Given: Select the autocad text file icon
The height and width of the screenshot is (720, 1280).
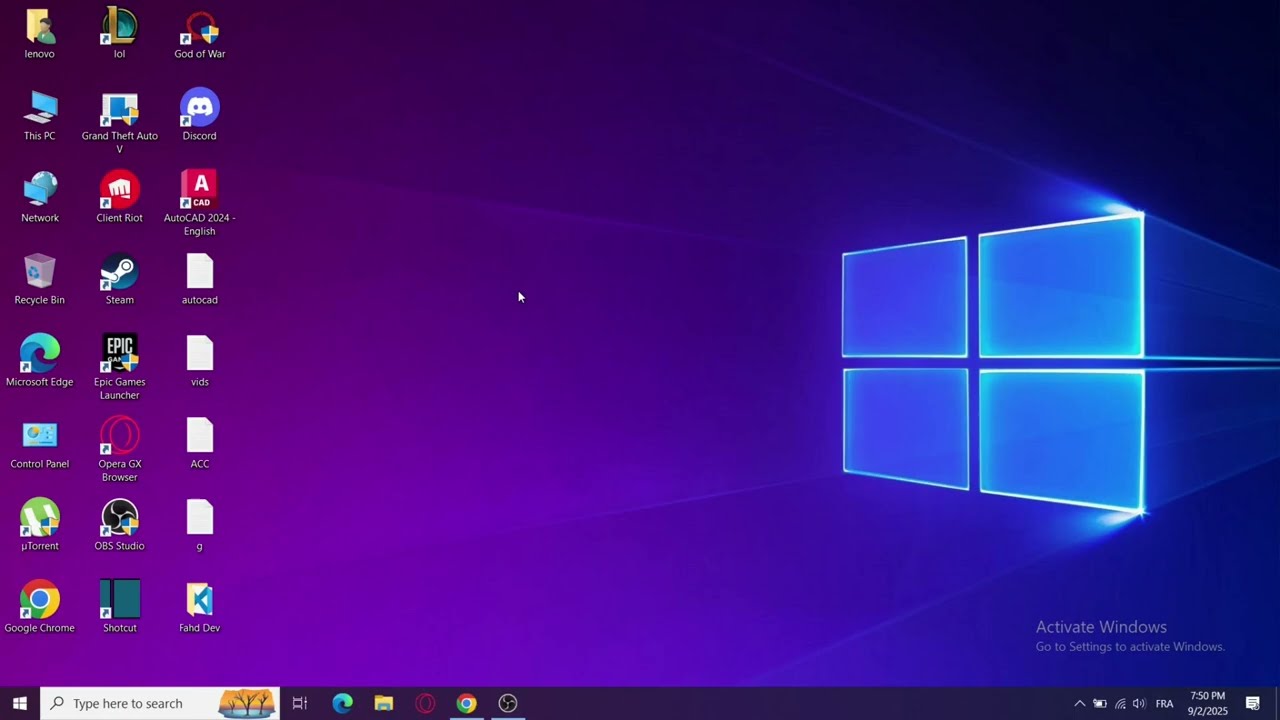Looking at the screenshot, I should pos(199,280).
